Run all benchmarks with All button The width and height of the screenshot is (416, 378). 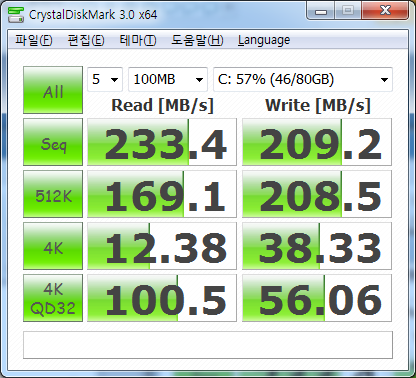(x=53, y=90)
